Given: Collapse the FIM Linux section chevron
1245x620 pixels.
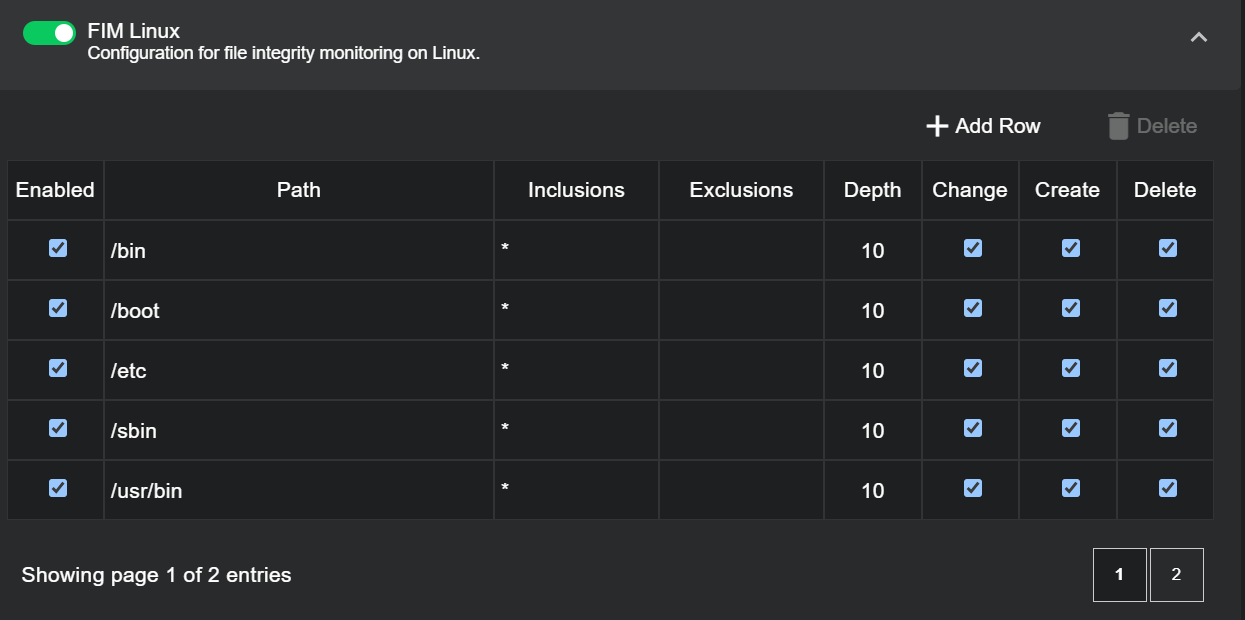Looking at the screenshot, I should (x=1198, y=37).
